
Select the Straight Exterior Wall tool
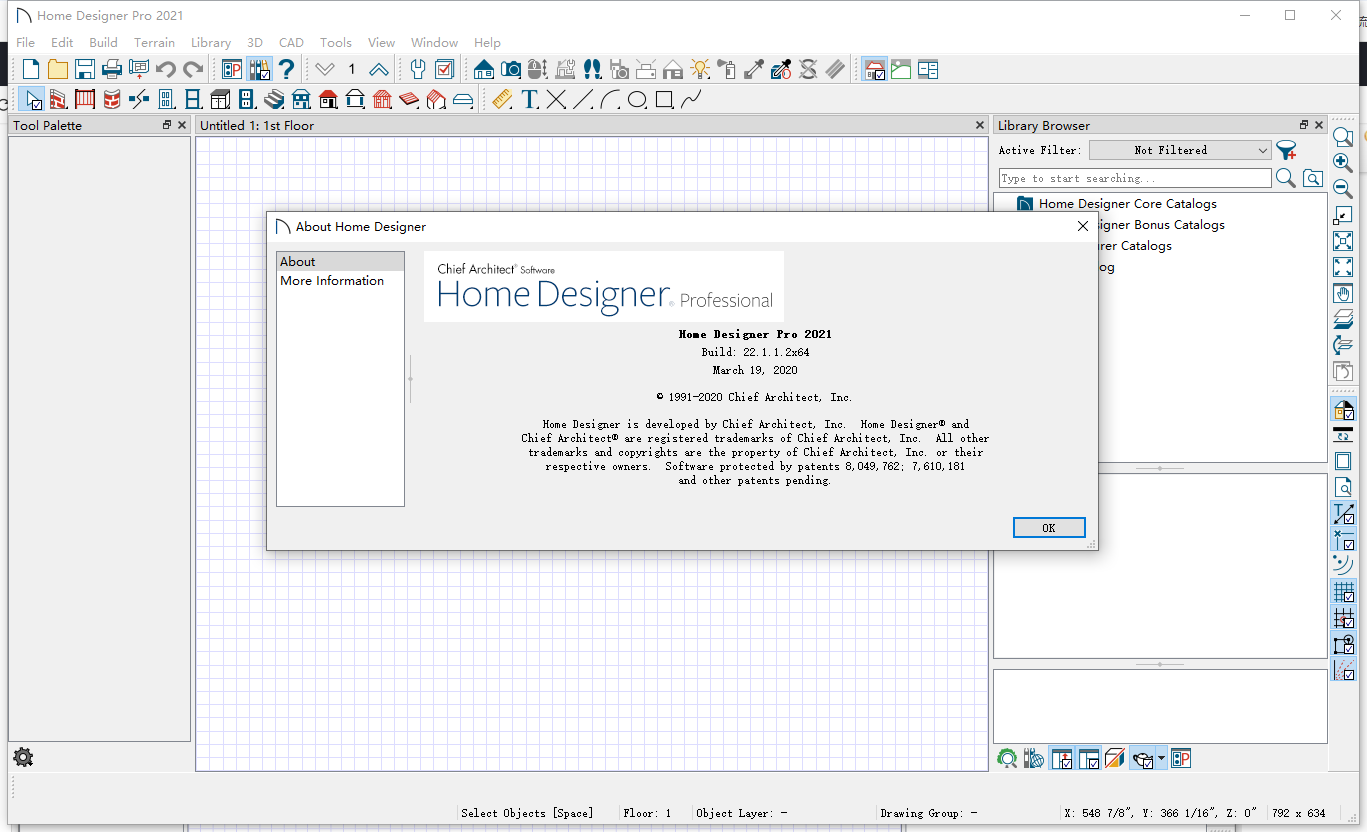tap(58, 99)
